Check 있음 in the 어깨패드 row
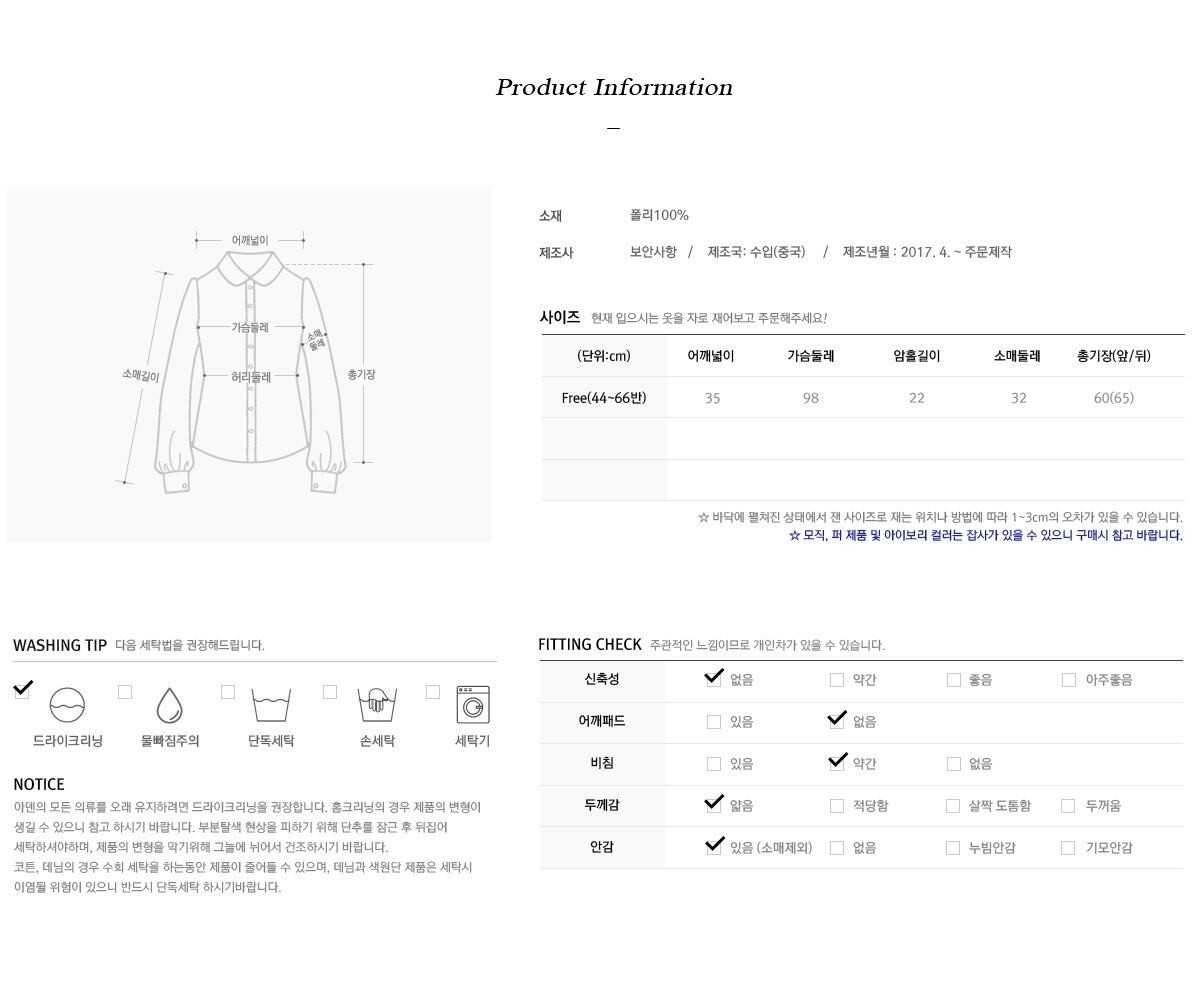Screen dimensions: 1200x1002 tap(714, 722)
